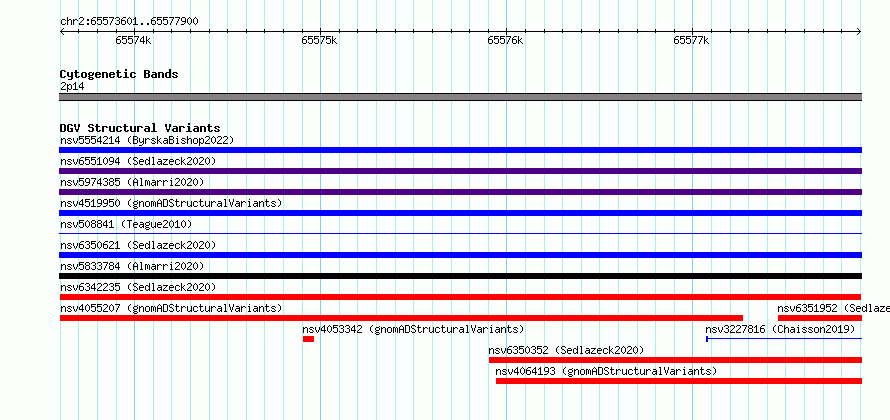The image size is (890, 420).
Task: Click the red bar under nsv4055207
Action: click(x=401, y=318)
